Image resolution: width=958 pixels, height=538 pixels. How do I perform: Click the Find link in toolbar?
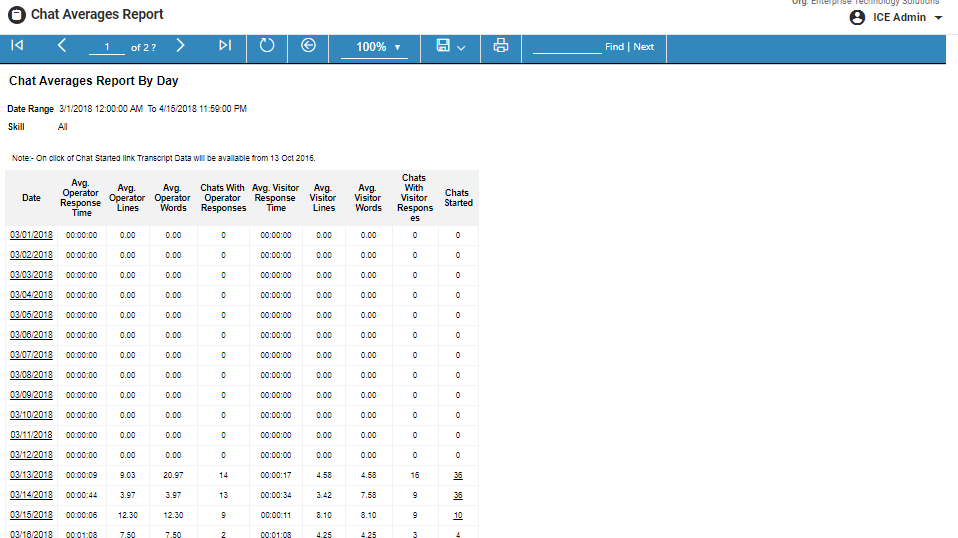(x=614, y=47)
